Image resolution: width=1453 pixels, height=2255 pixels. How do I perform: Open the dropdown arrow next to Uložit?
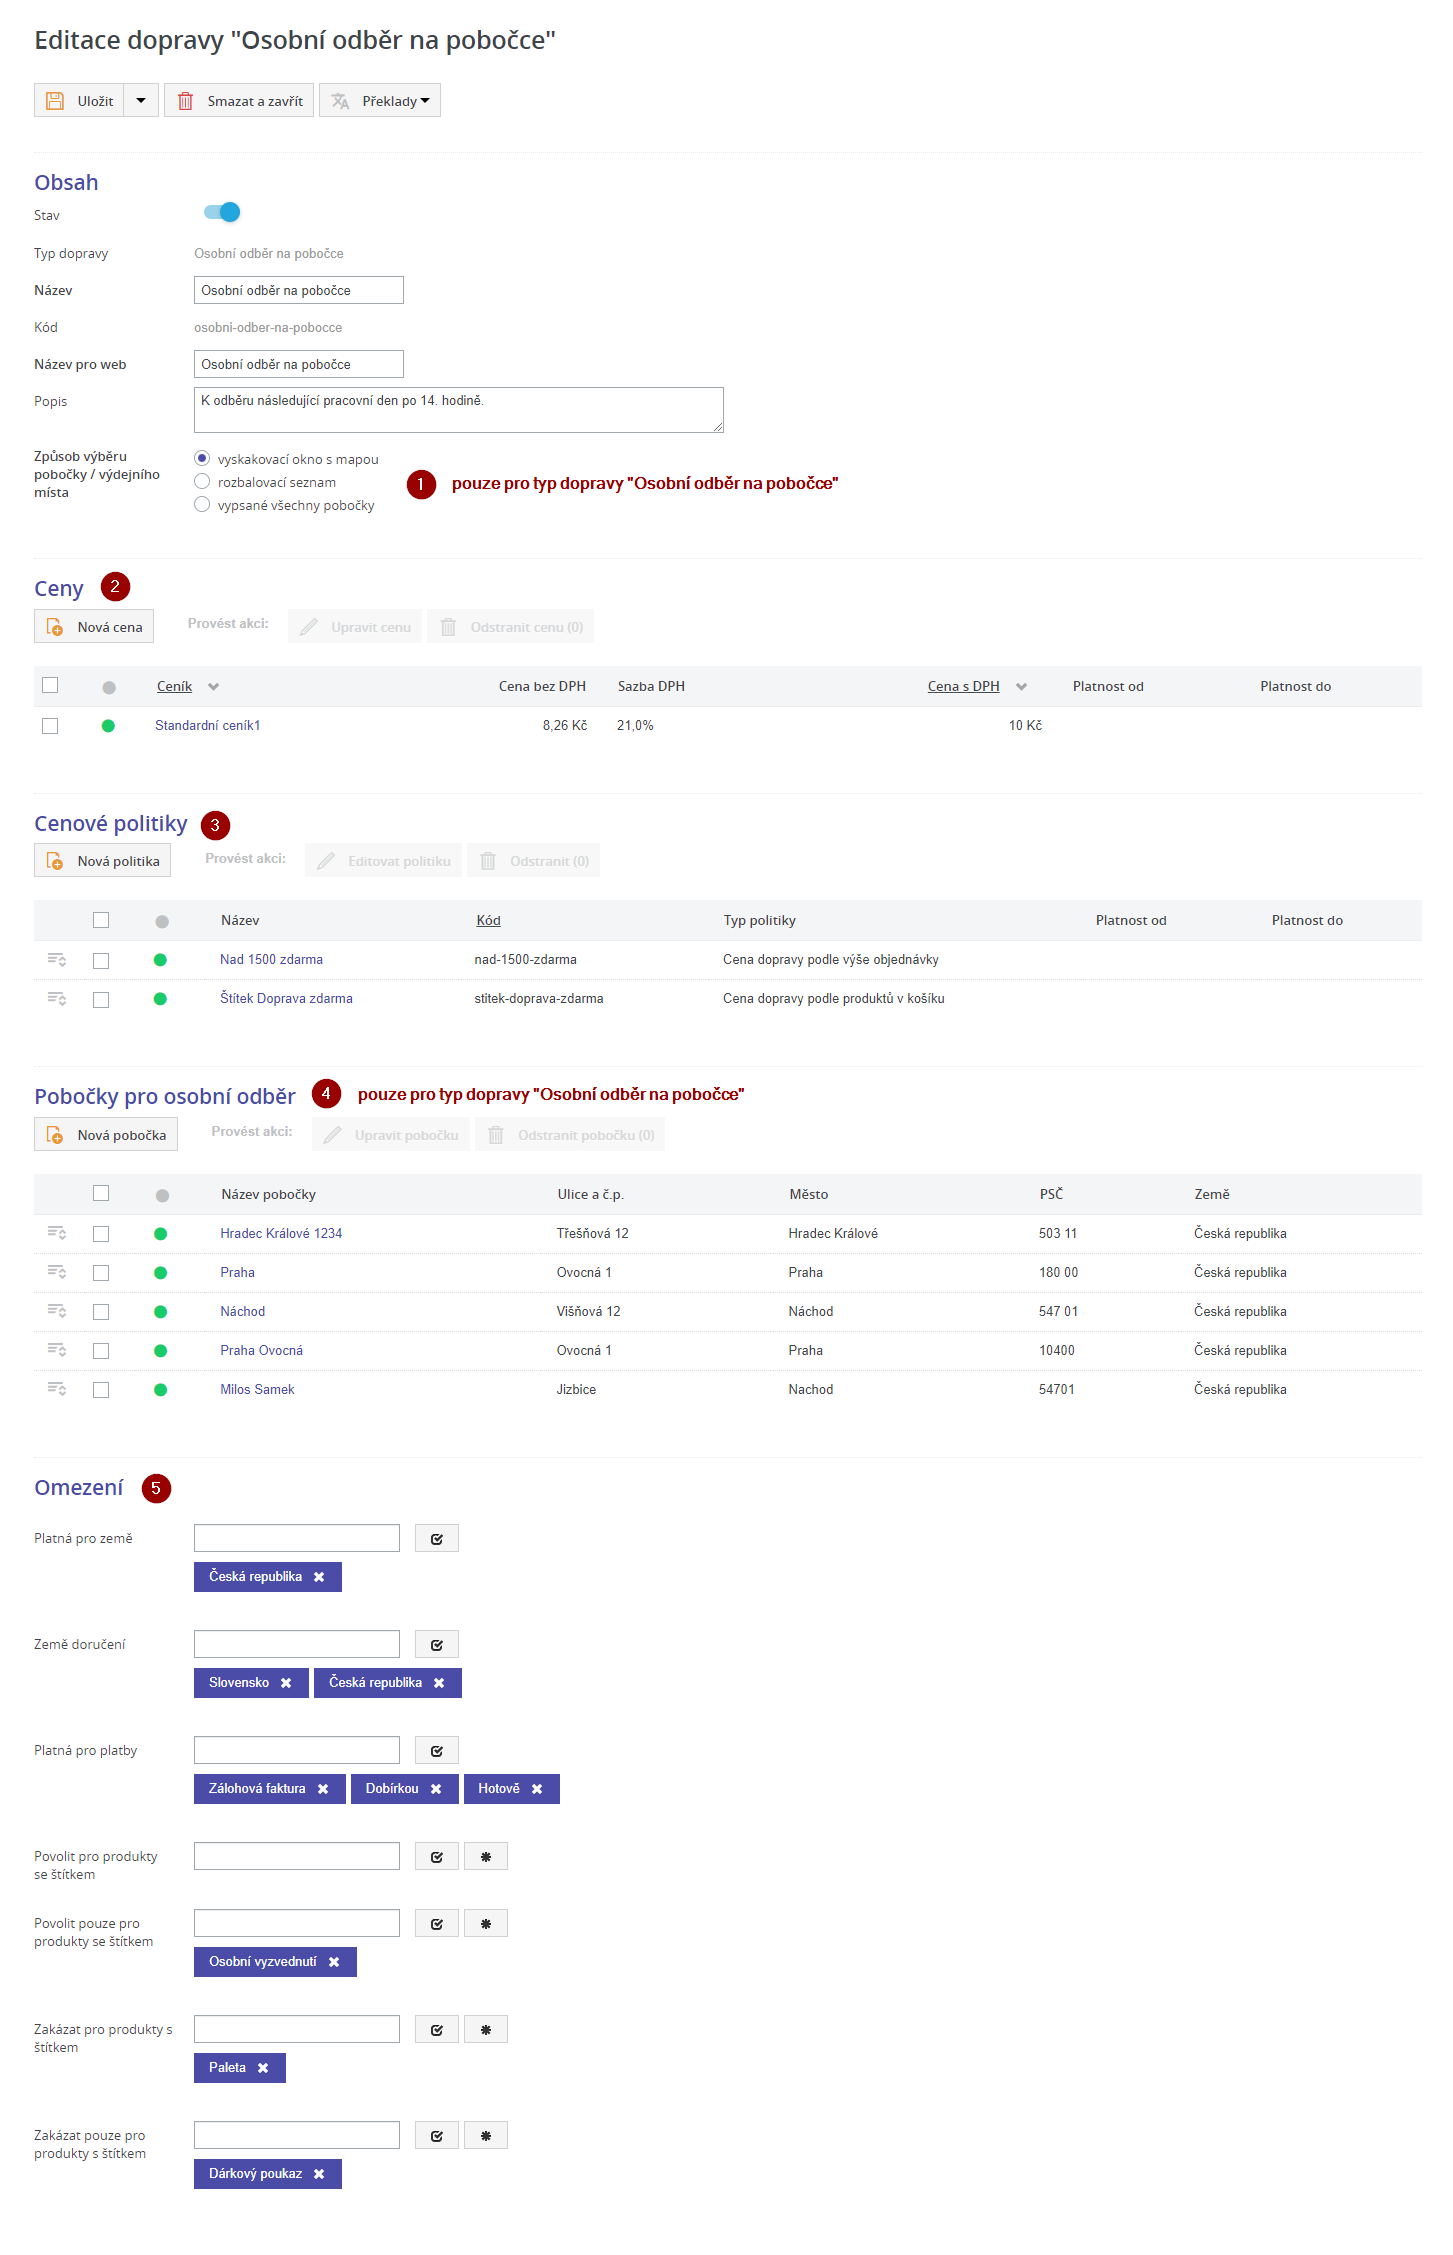point(141,101)
